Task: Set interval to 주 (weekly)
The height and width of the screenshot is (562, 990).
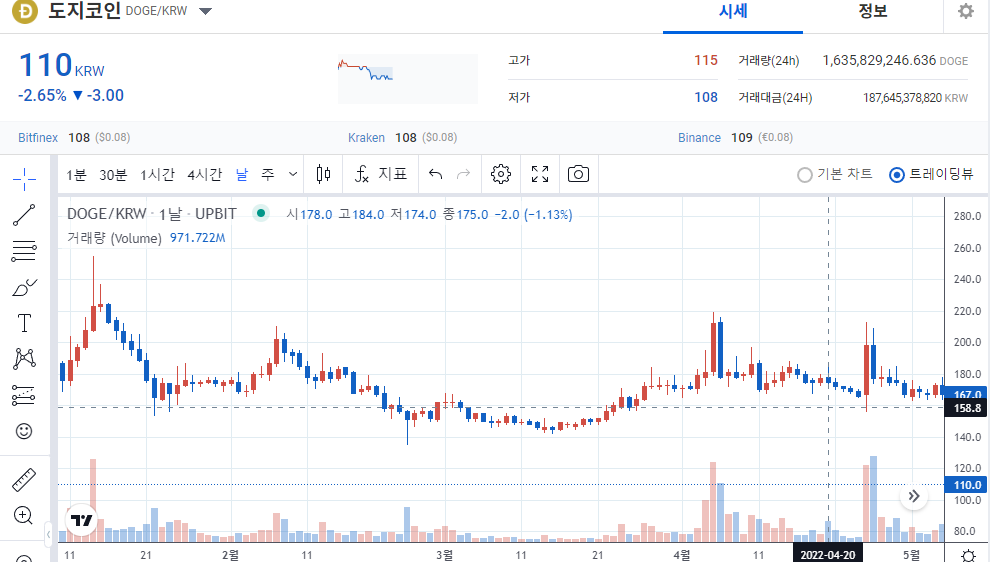Action: (x=268, y=174)
